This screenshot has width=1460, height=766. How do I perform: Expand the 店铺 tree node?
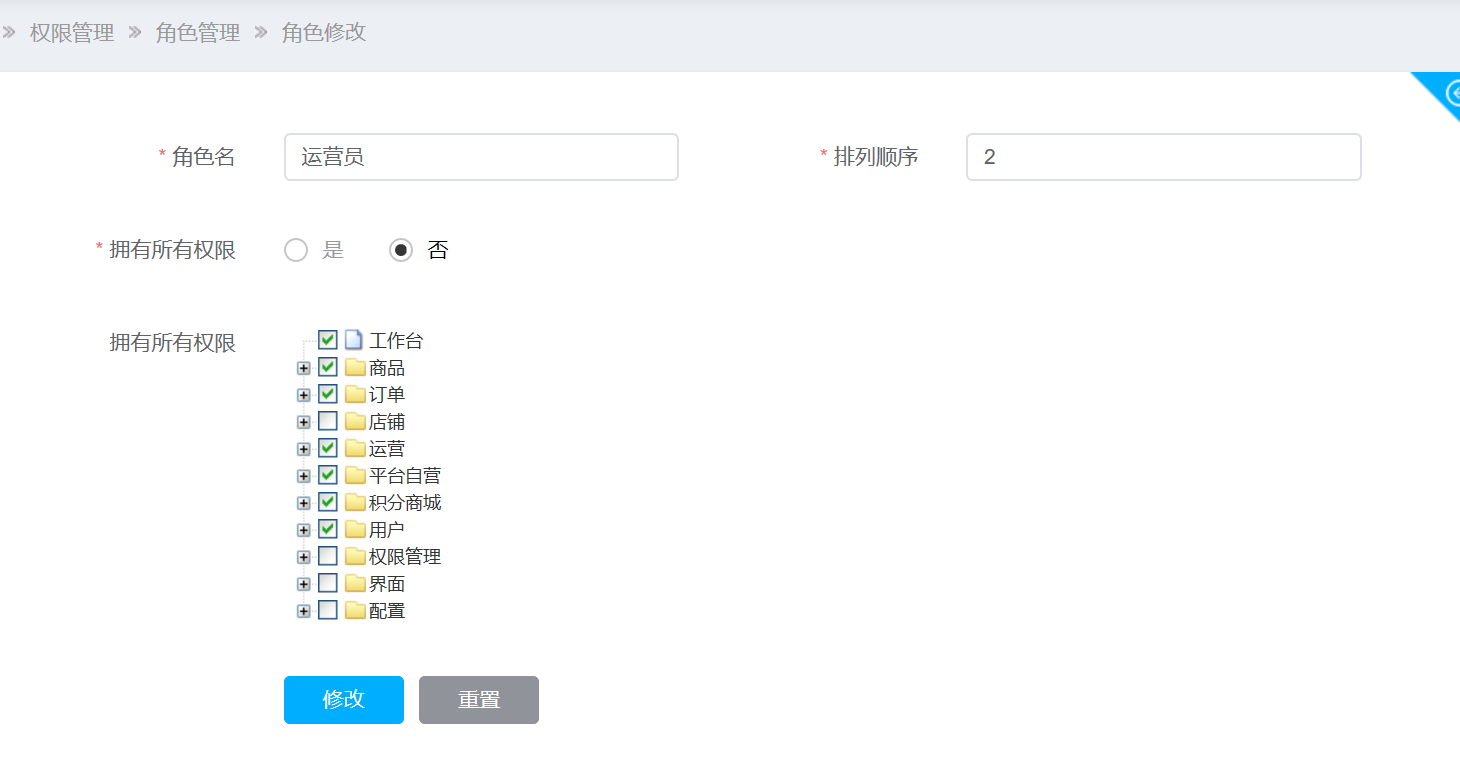pyautogui.click(x=304, y=422)
